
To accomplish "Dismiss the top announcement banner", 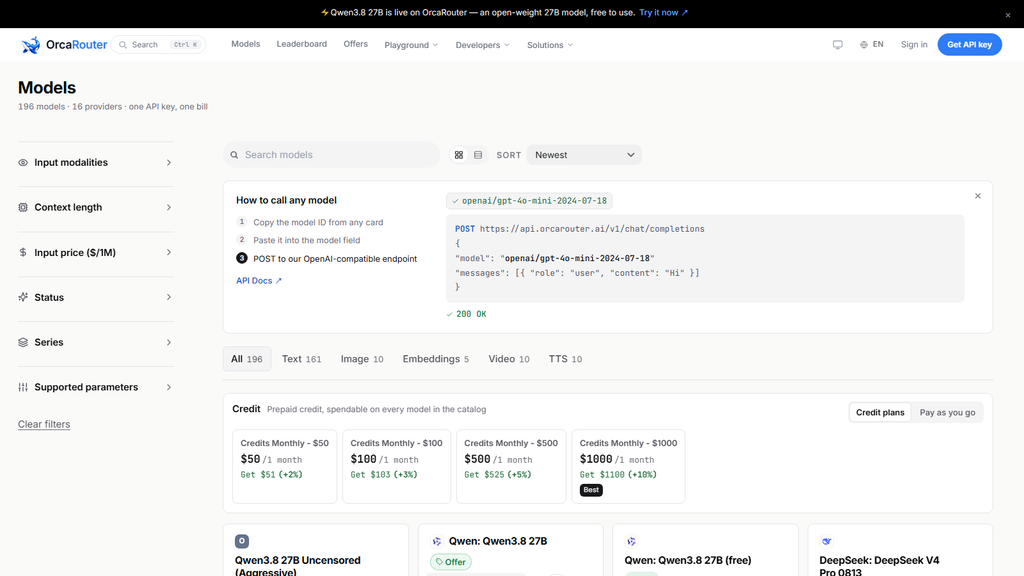I will point(1008,14).
